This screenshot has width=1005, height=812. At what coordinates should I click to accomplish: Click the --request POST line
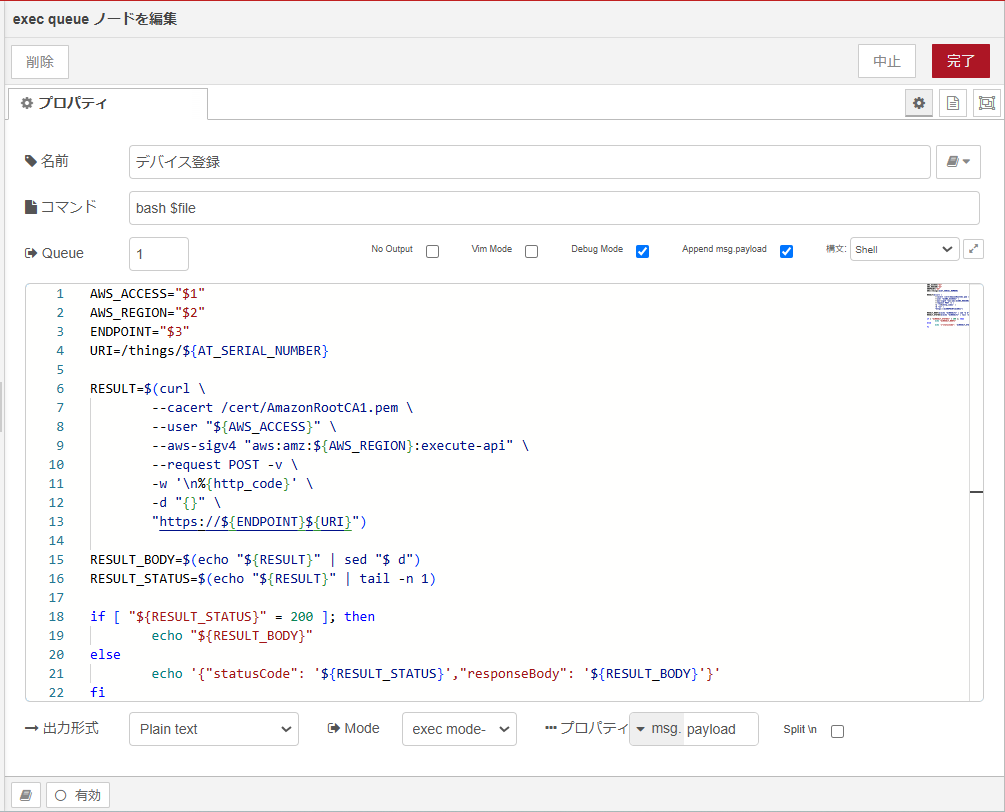224,465
